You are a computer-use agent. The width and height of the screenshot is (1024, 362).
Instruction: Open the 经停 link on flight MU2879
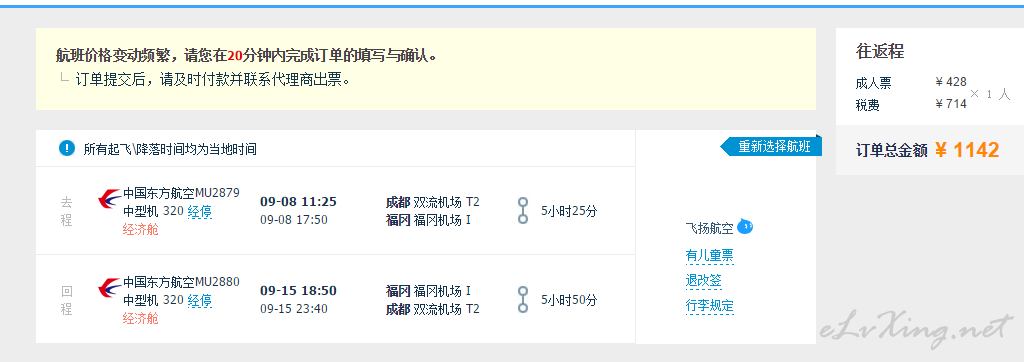point(200,212)
